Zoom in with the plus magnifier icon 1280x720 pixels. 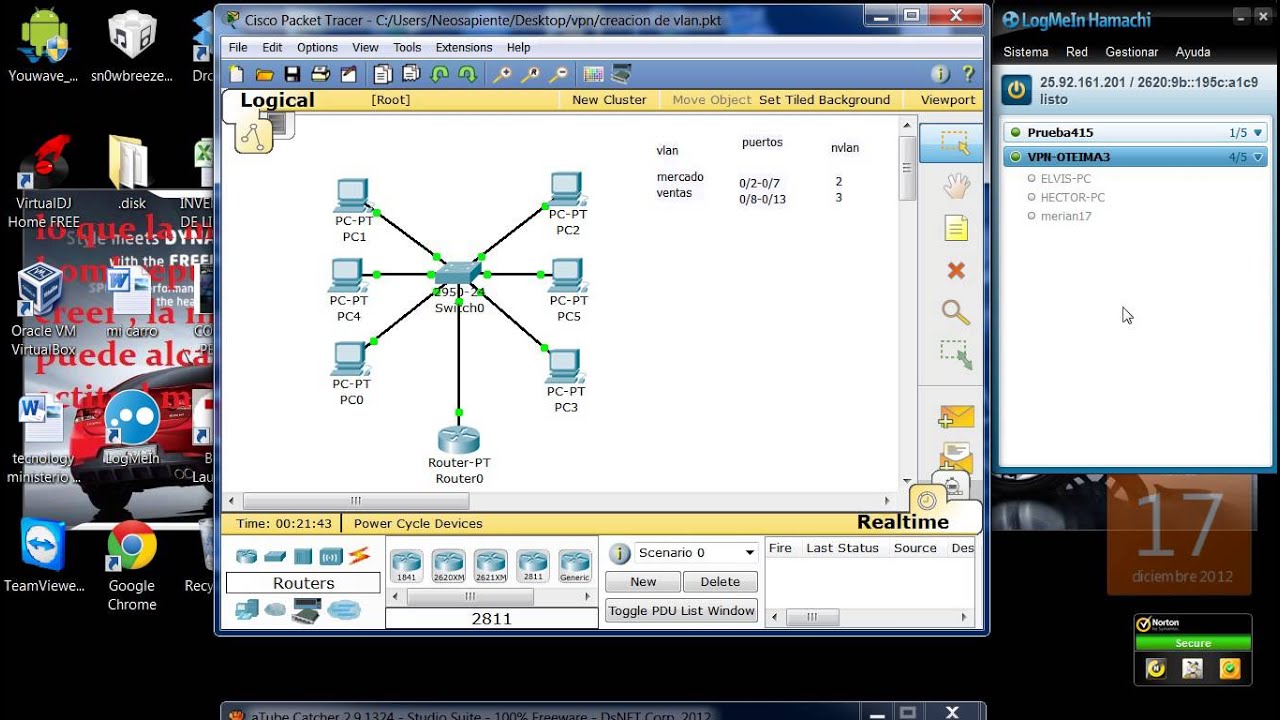502,74
